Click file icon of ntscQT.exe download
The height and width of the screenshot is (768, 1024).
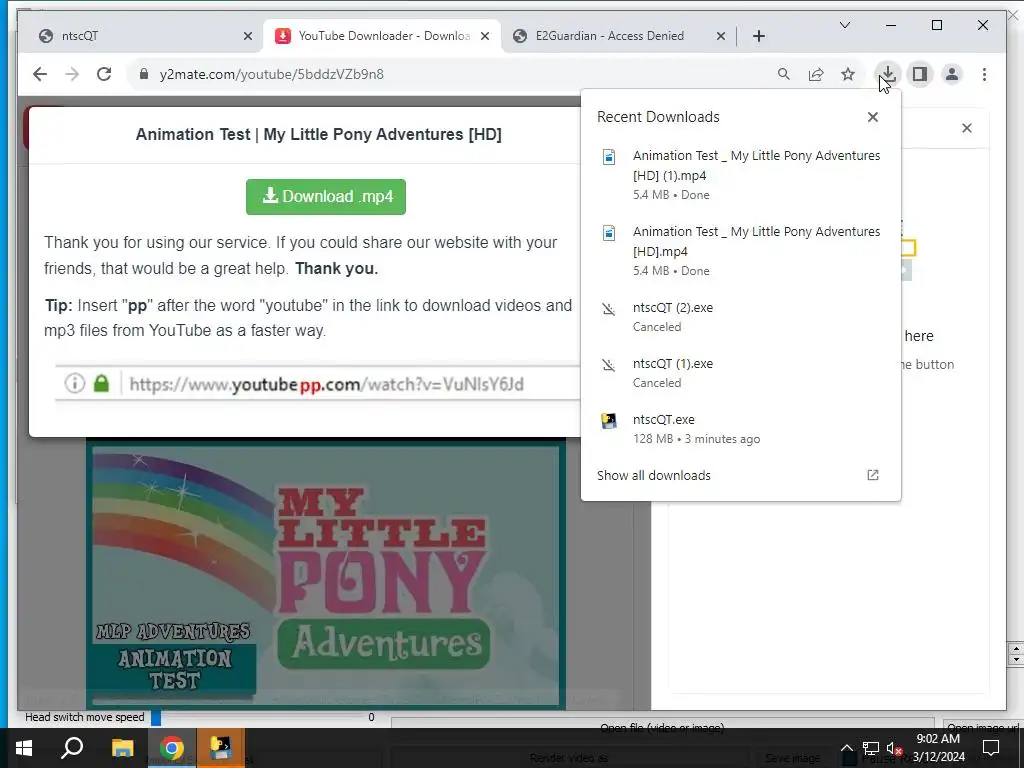(x=609, y=420)
